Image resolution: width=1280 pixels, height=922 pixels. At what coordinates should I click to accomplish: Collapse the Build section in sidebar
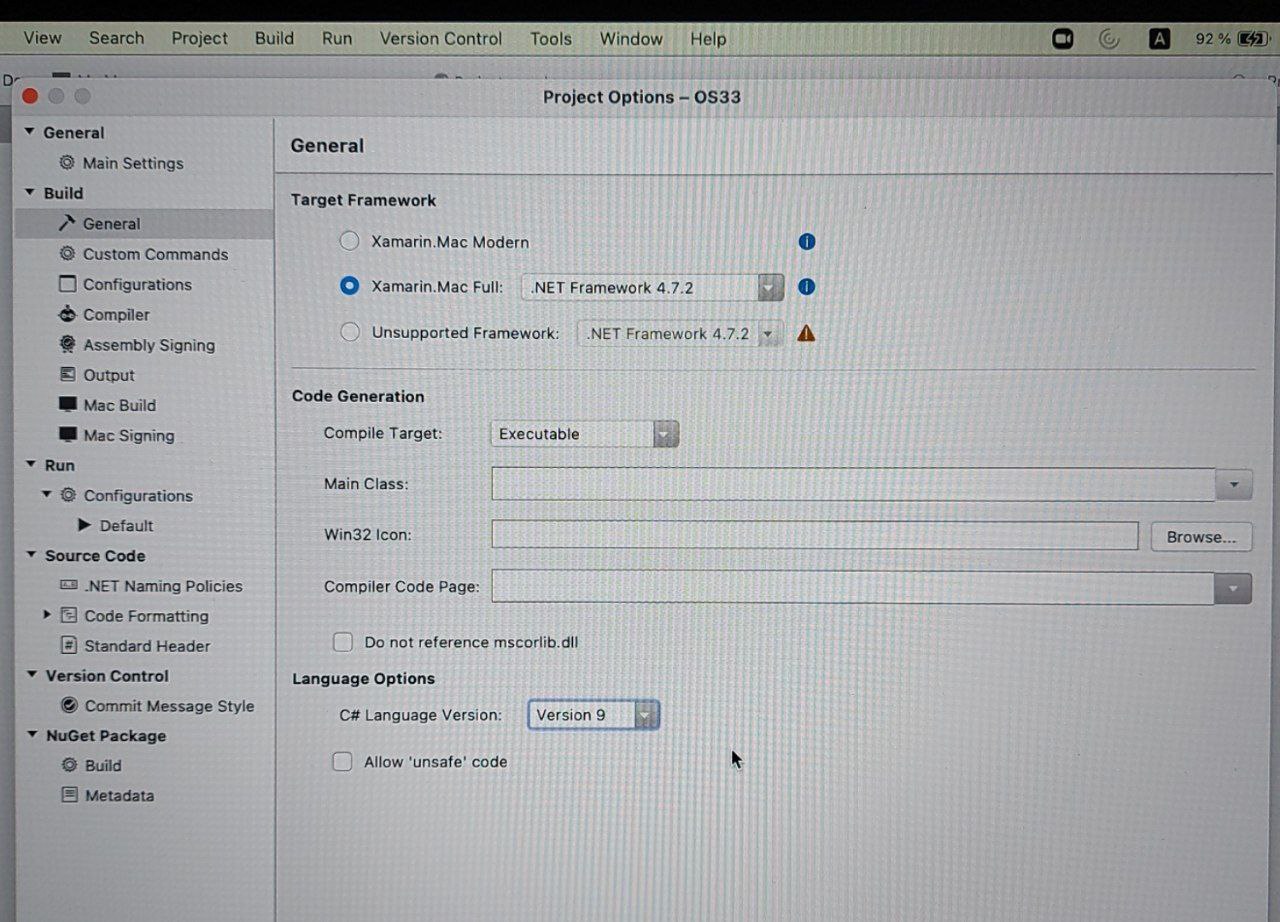[30, 192]
